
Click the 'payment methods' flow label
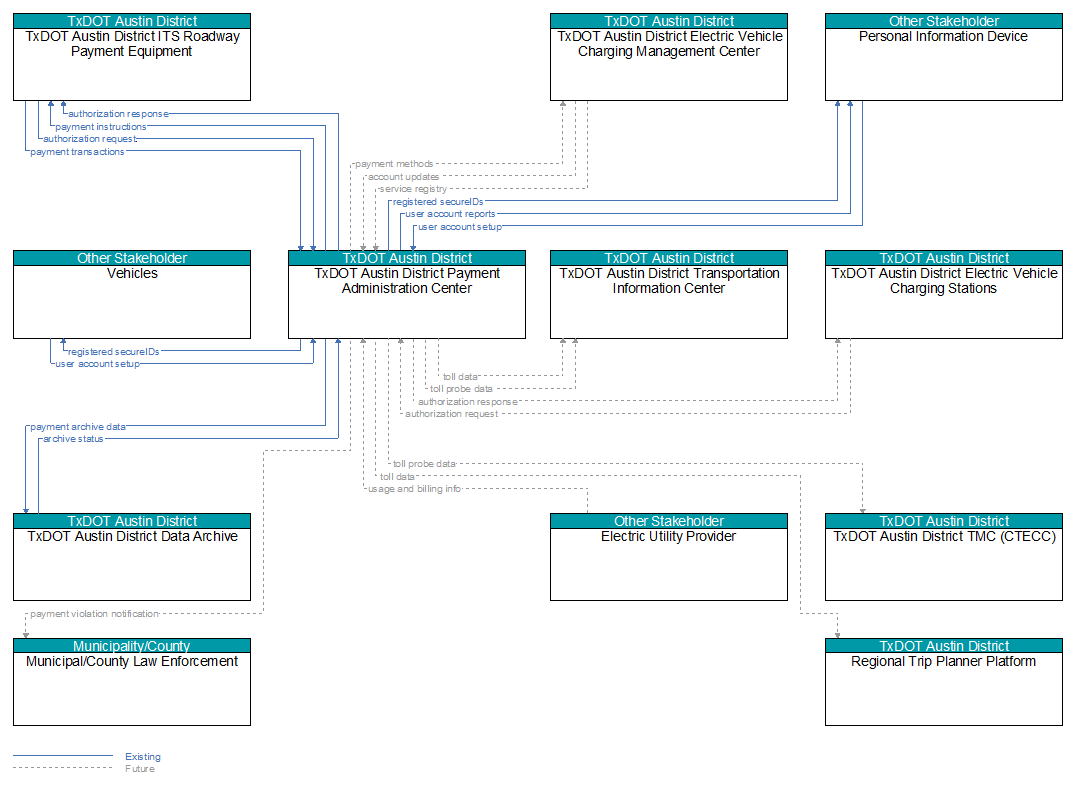[x=394, y=164]
